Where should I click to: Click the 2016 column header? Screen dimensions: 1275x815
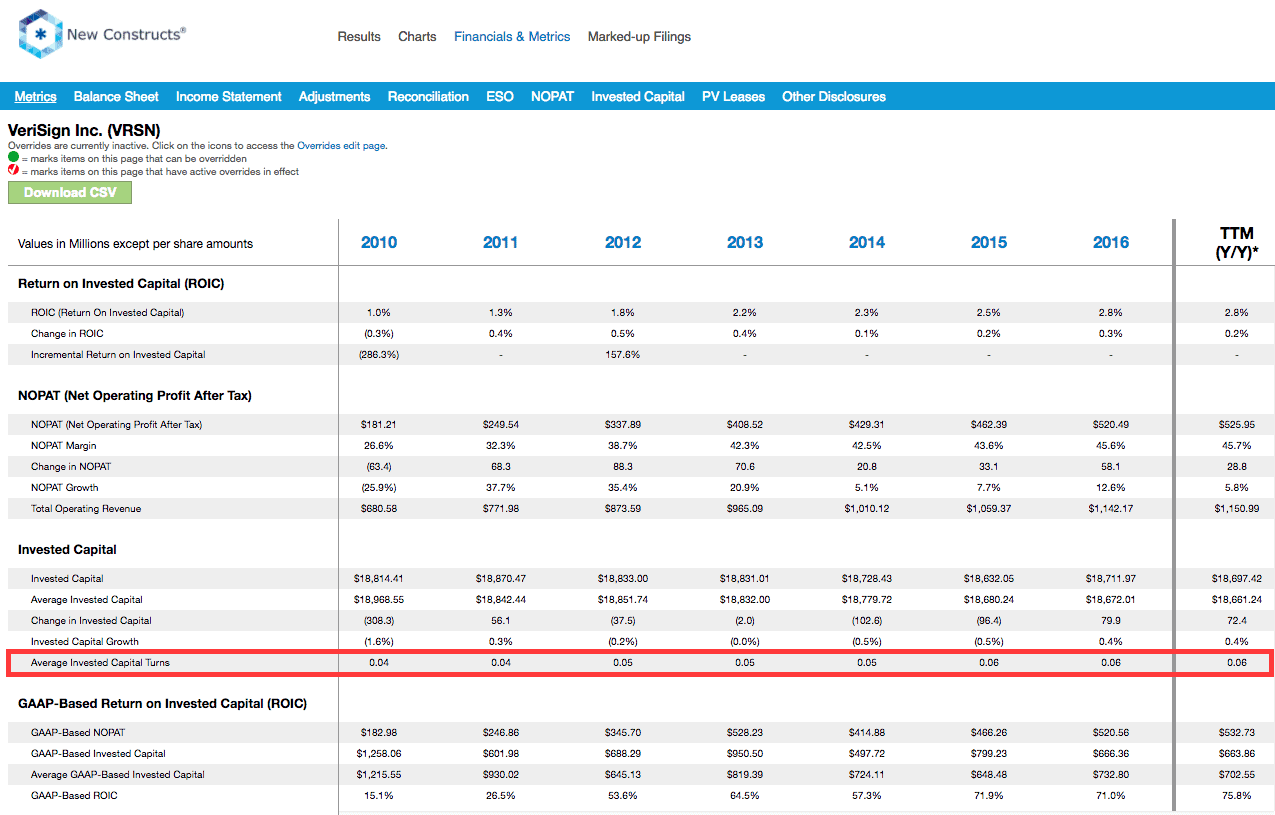1111,243
